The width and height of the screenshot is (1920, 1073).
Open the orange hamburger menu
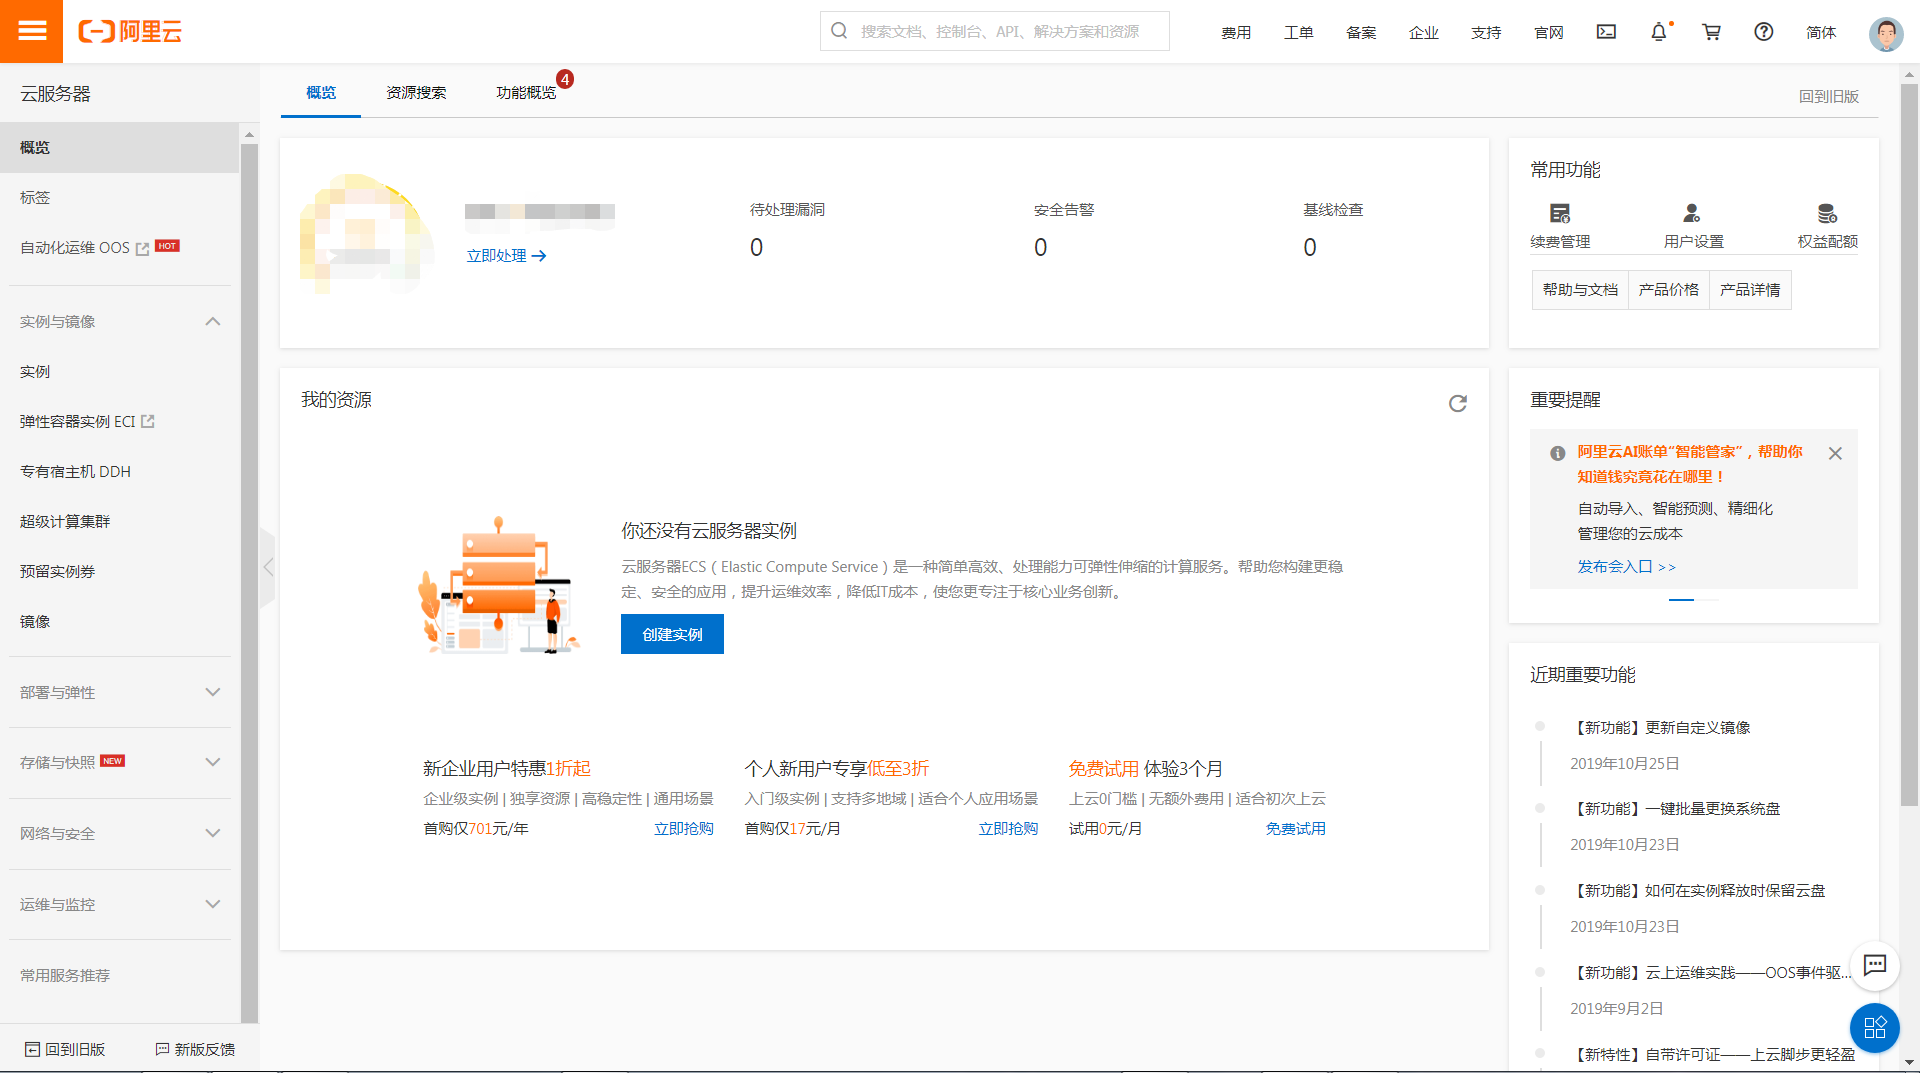[31, 31]
